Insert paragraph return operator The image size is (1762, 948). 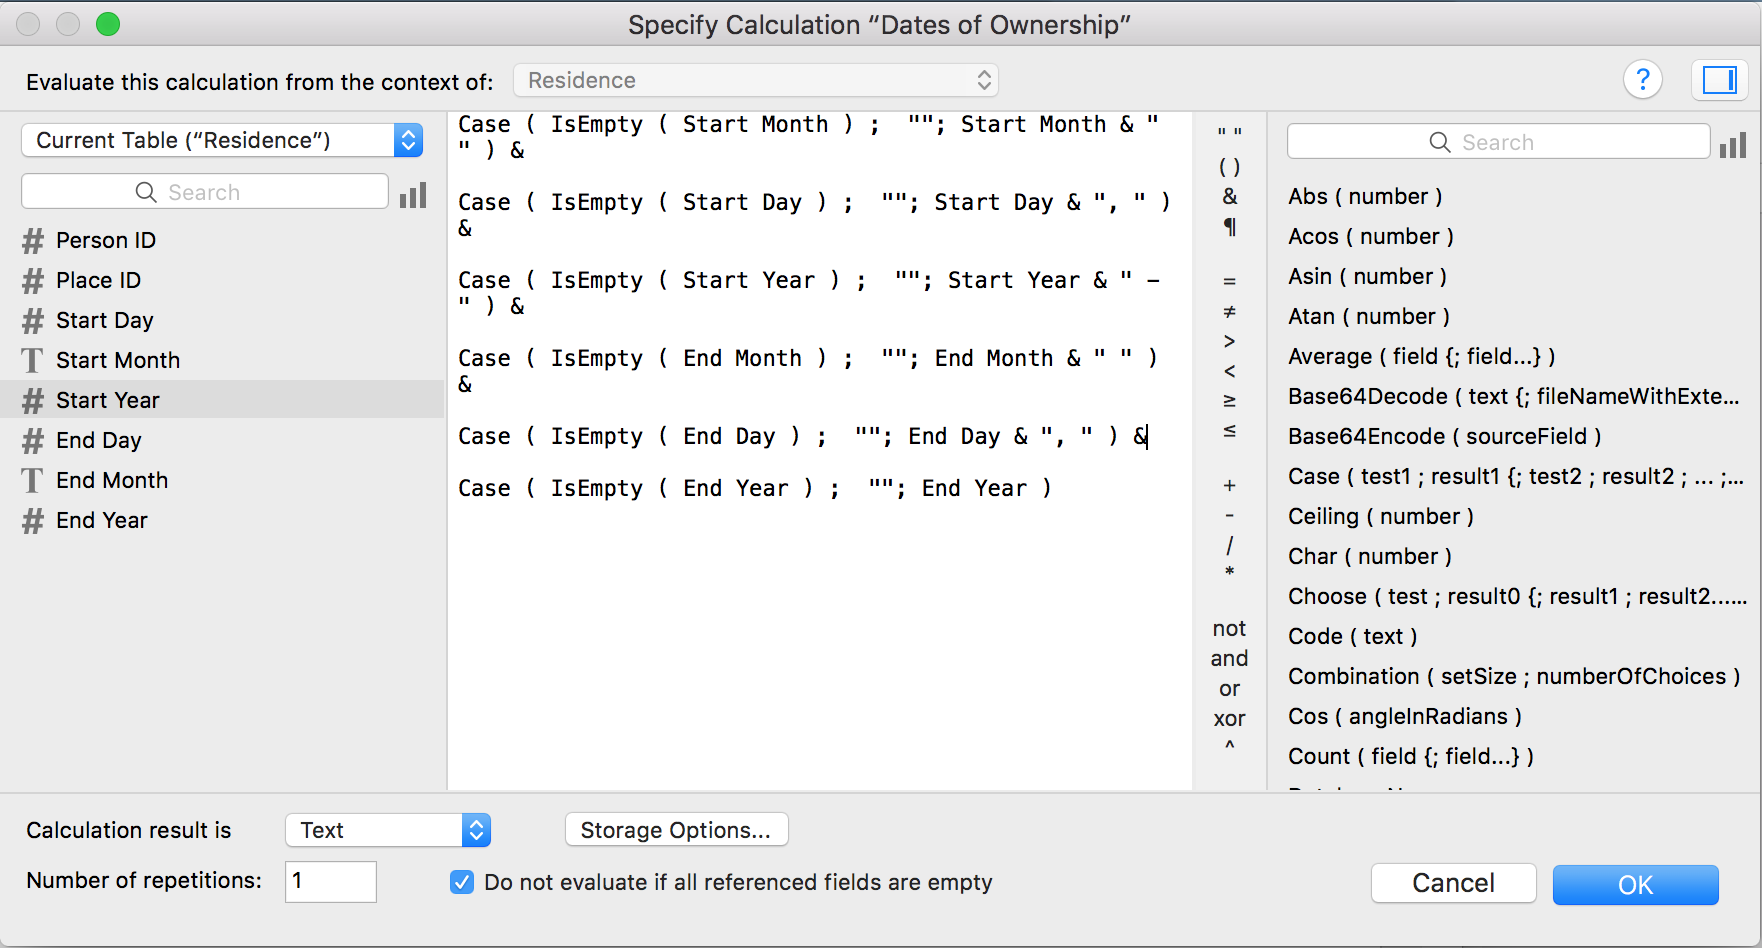pyautogui.click(x=1230, y=227)
